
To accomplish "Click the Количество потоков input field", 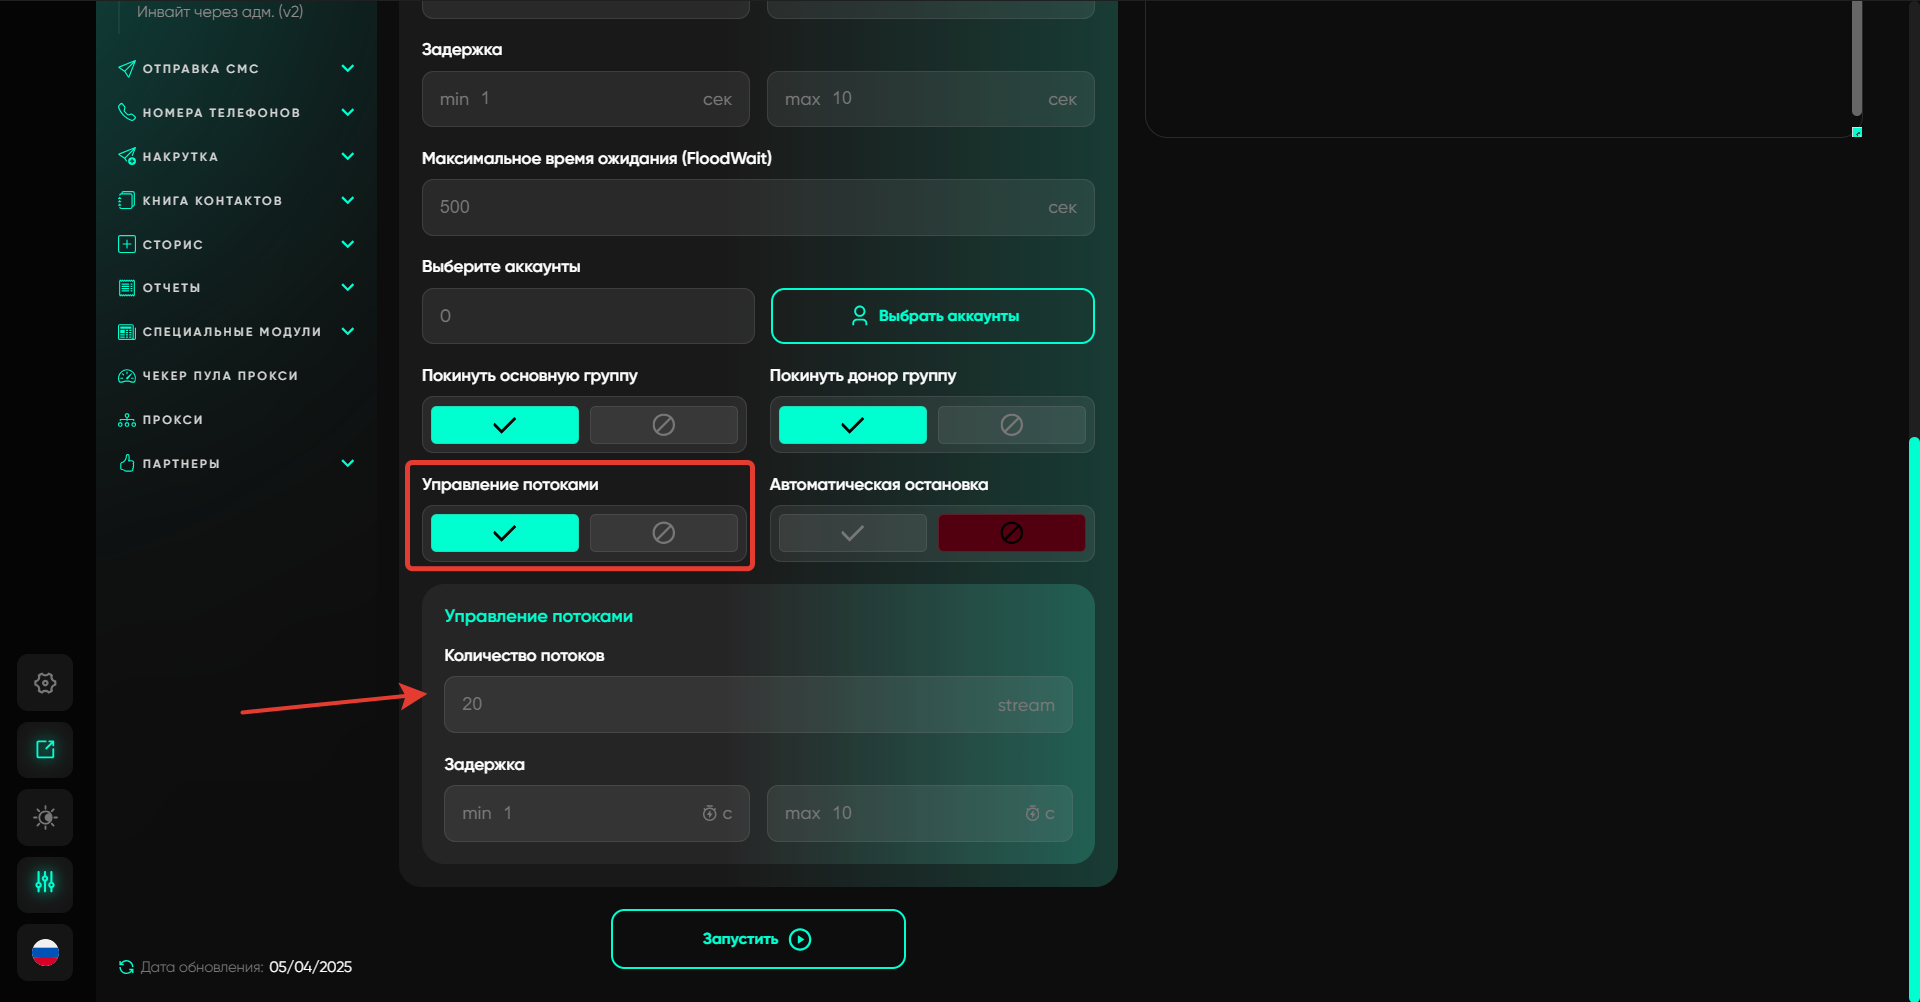I will click(x=757, y=705).
